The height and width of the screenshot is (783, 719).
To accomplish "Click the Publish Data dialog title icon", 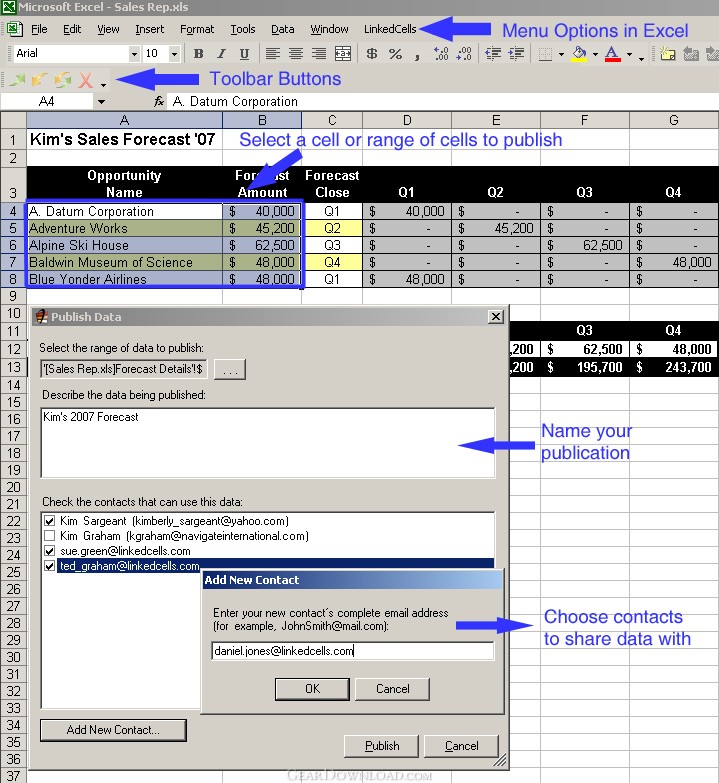I will pyautogui.click(x=42, y=317).
